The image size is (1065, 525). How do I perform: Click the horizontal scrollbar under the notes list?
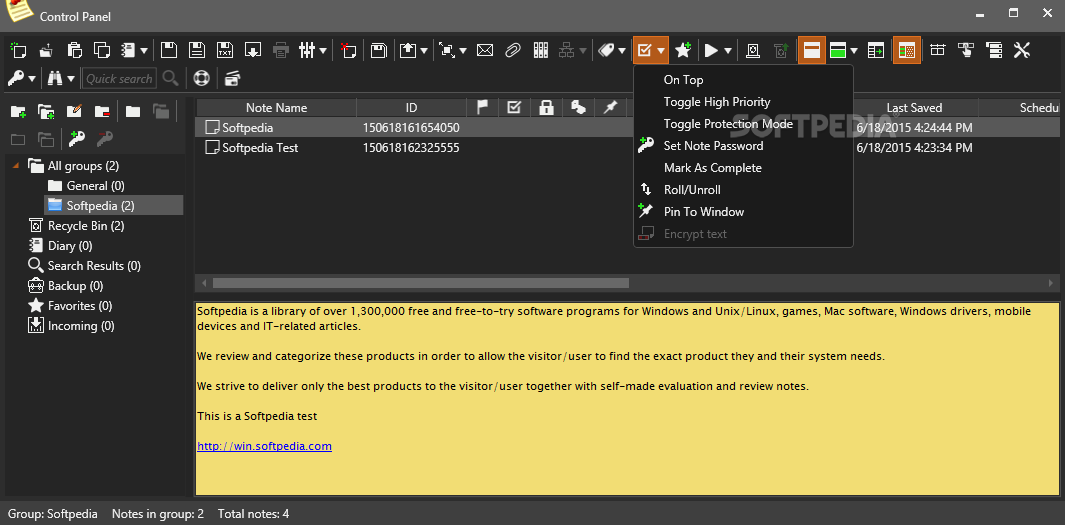coord(420,283)
